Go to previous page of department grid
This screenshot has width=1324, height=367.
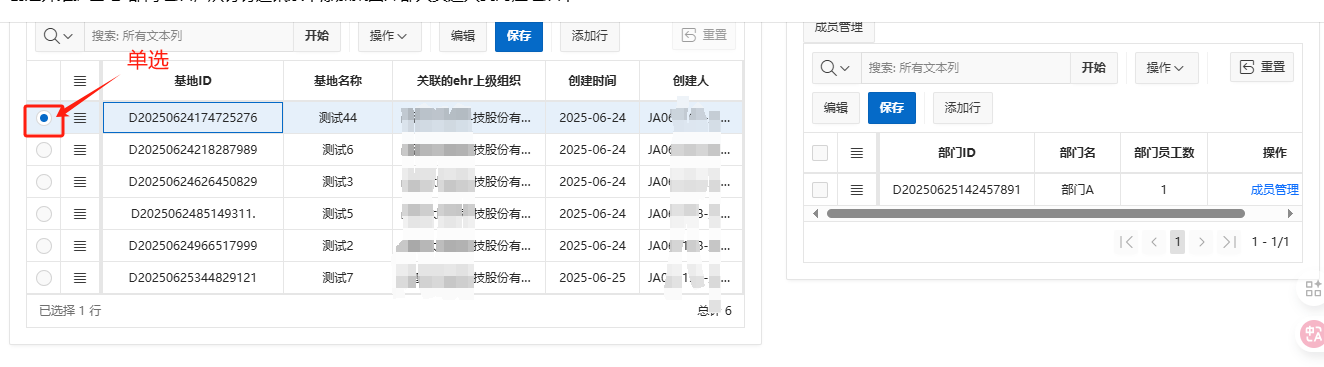coord(1154,242)
